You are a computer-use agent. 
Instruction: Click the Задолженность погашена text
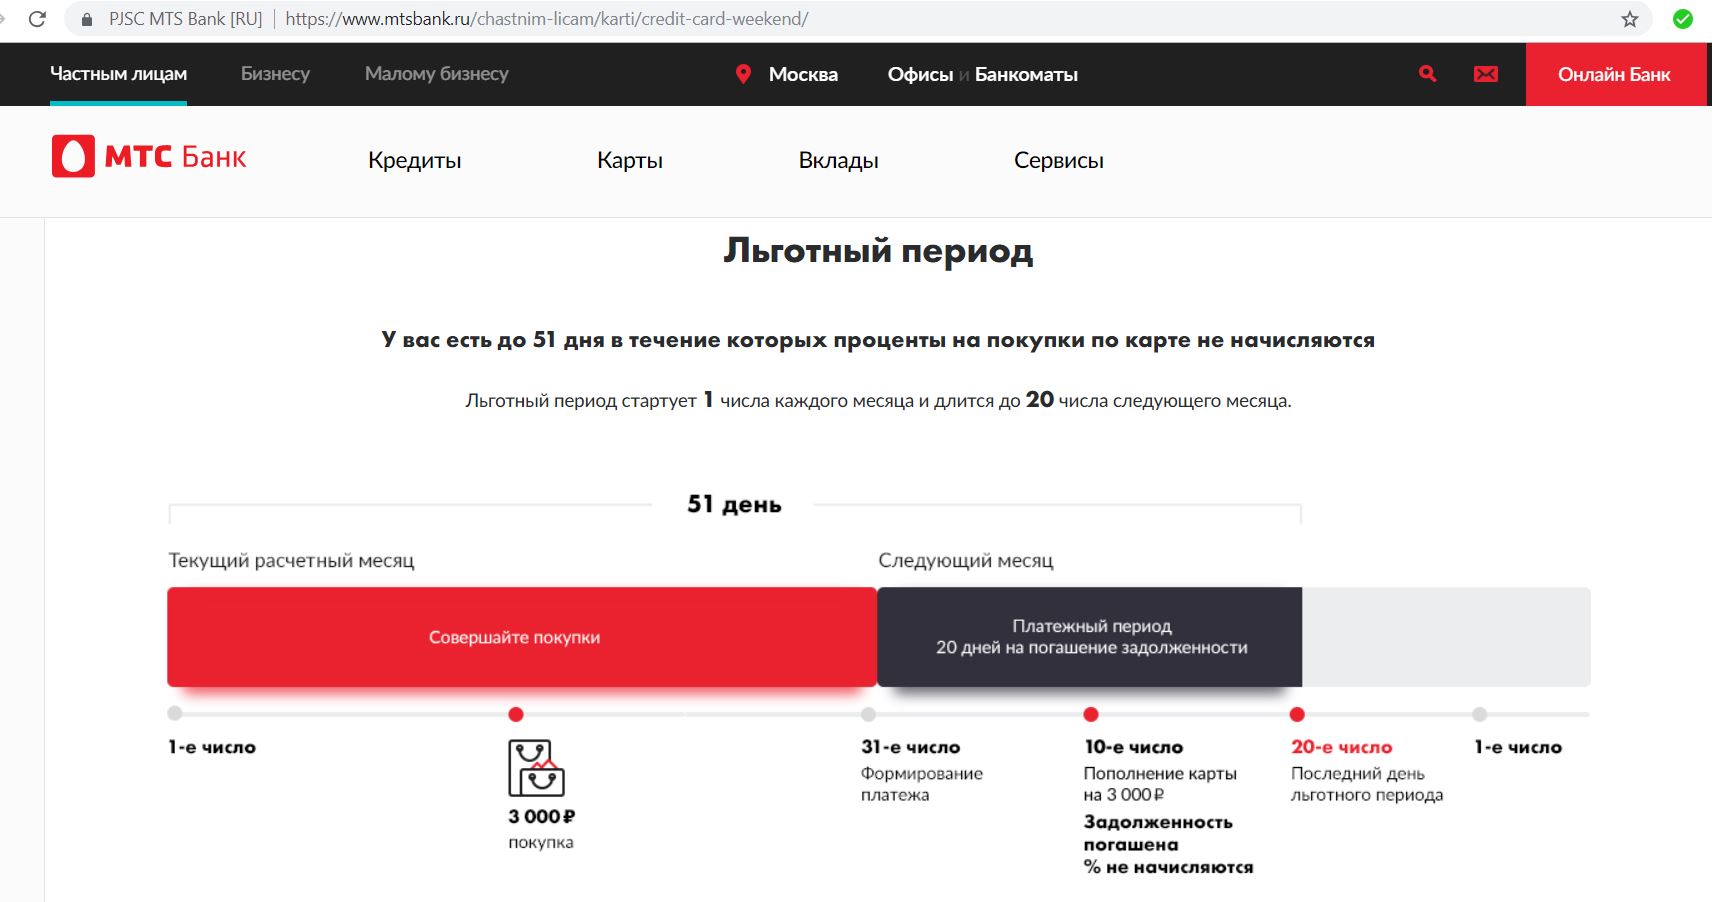pyautogui.click(x=1158, y=833)
